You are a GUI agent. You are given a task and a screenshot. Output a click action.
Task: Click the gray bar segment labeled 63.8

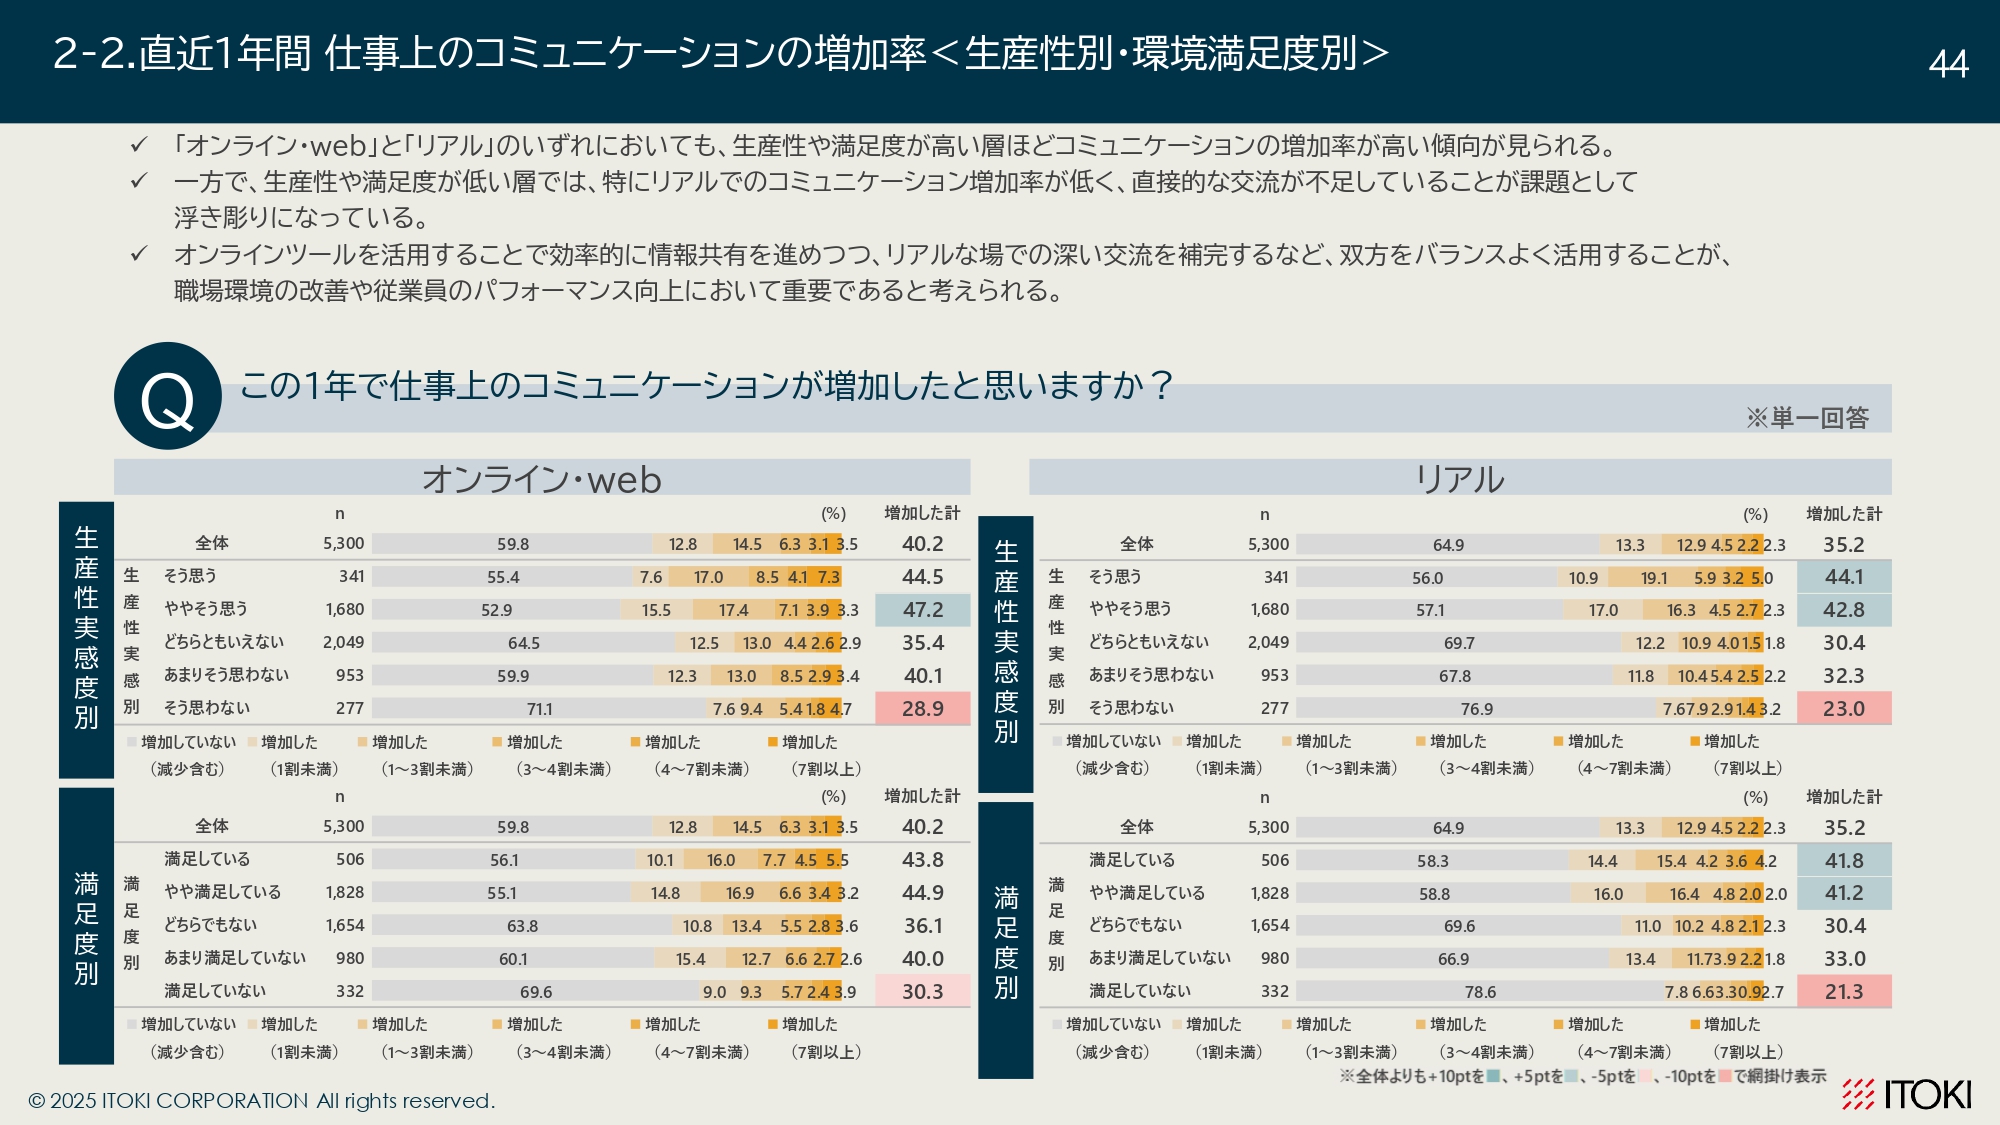point(522,925)
